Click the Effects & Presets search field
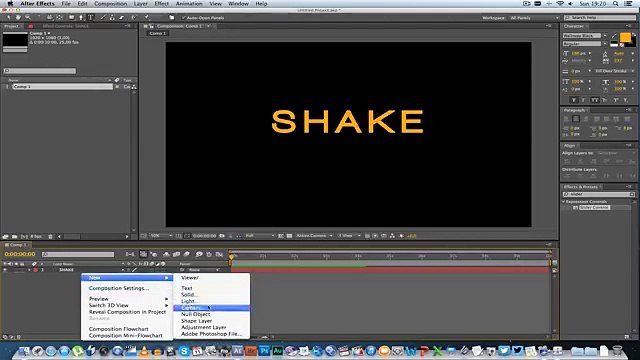 pyautogui.click(x=599, y=194)
